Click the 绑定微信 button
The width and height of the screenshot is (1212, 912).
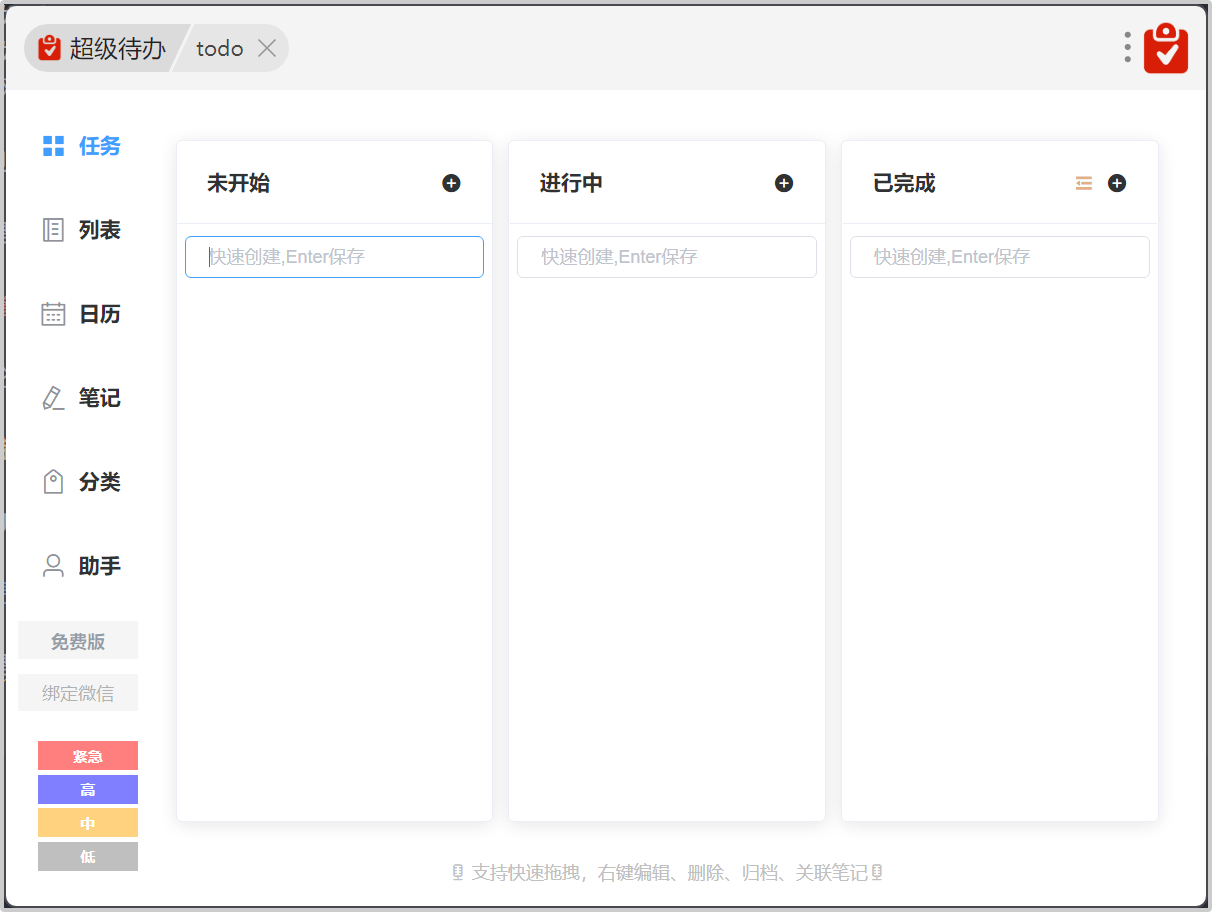[x=78, y=693]
